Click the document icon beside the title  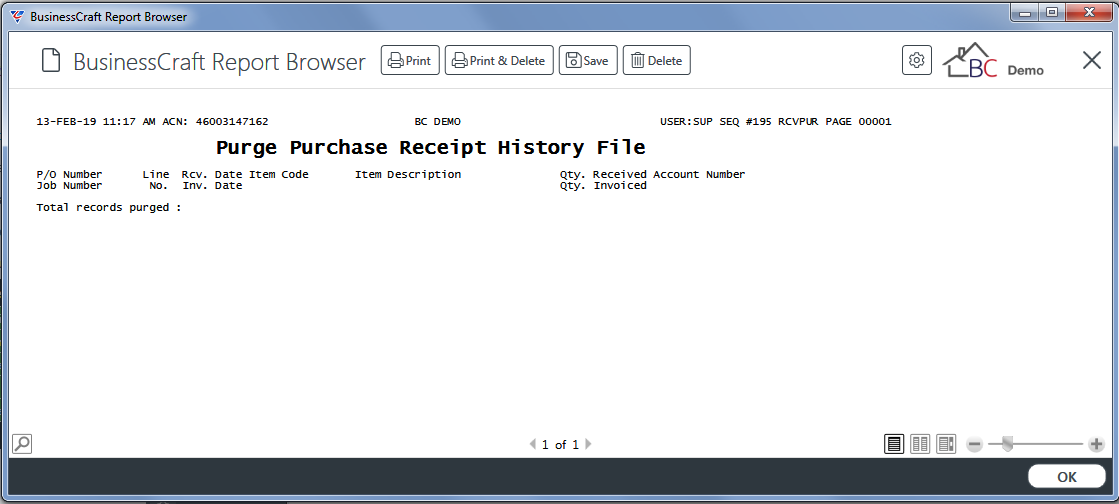click(51, 61)
